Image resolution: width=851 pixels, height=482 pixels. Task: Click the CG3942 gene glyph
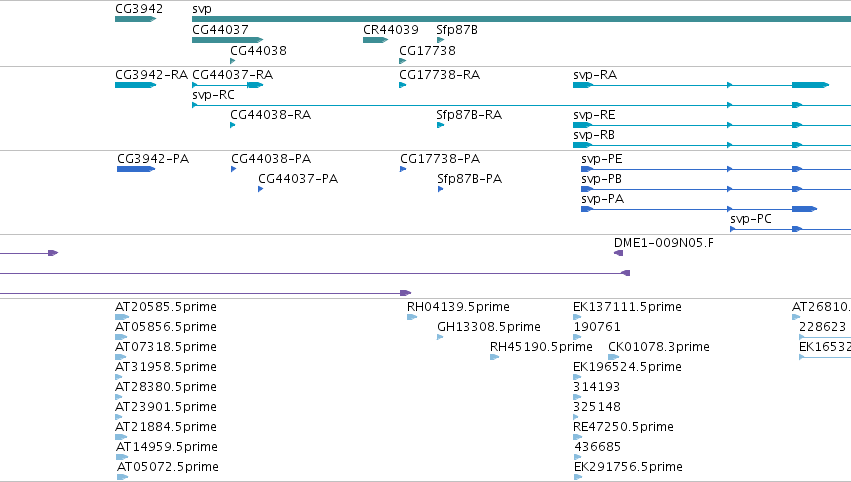[x=135, y=19]
